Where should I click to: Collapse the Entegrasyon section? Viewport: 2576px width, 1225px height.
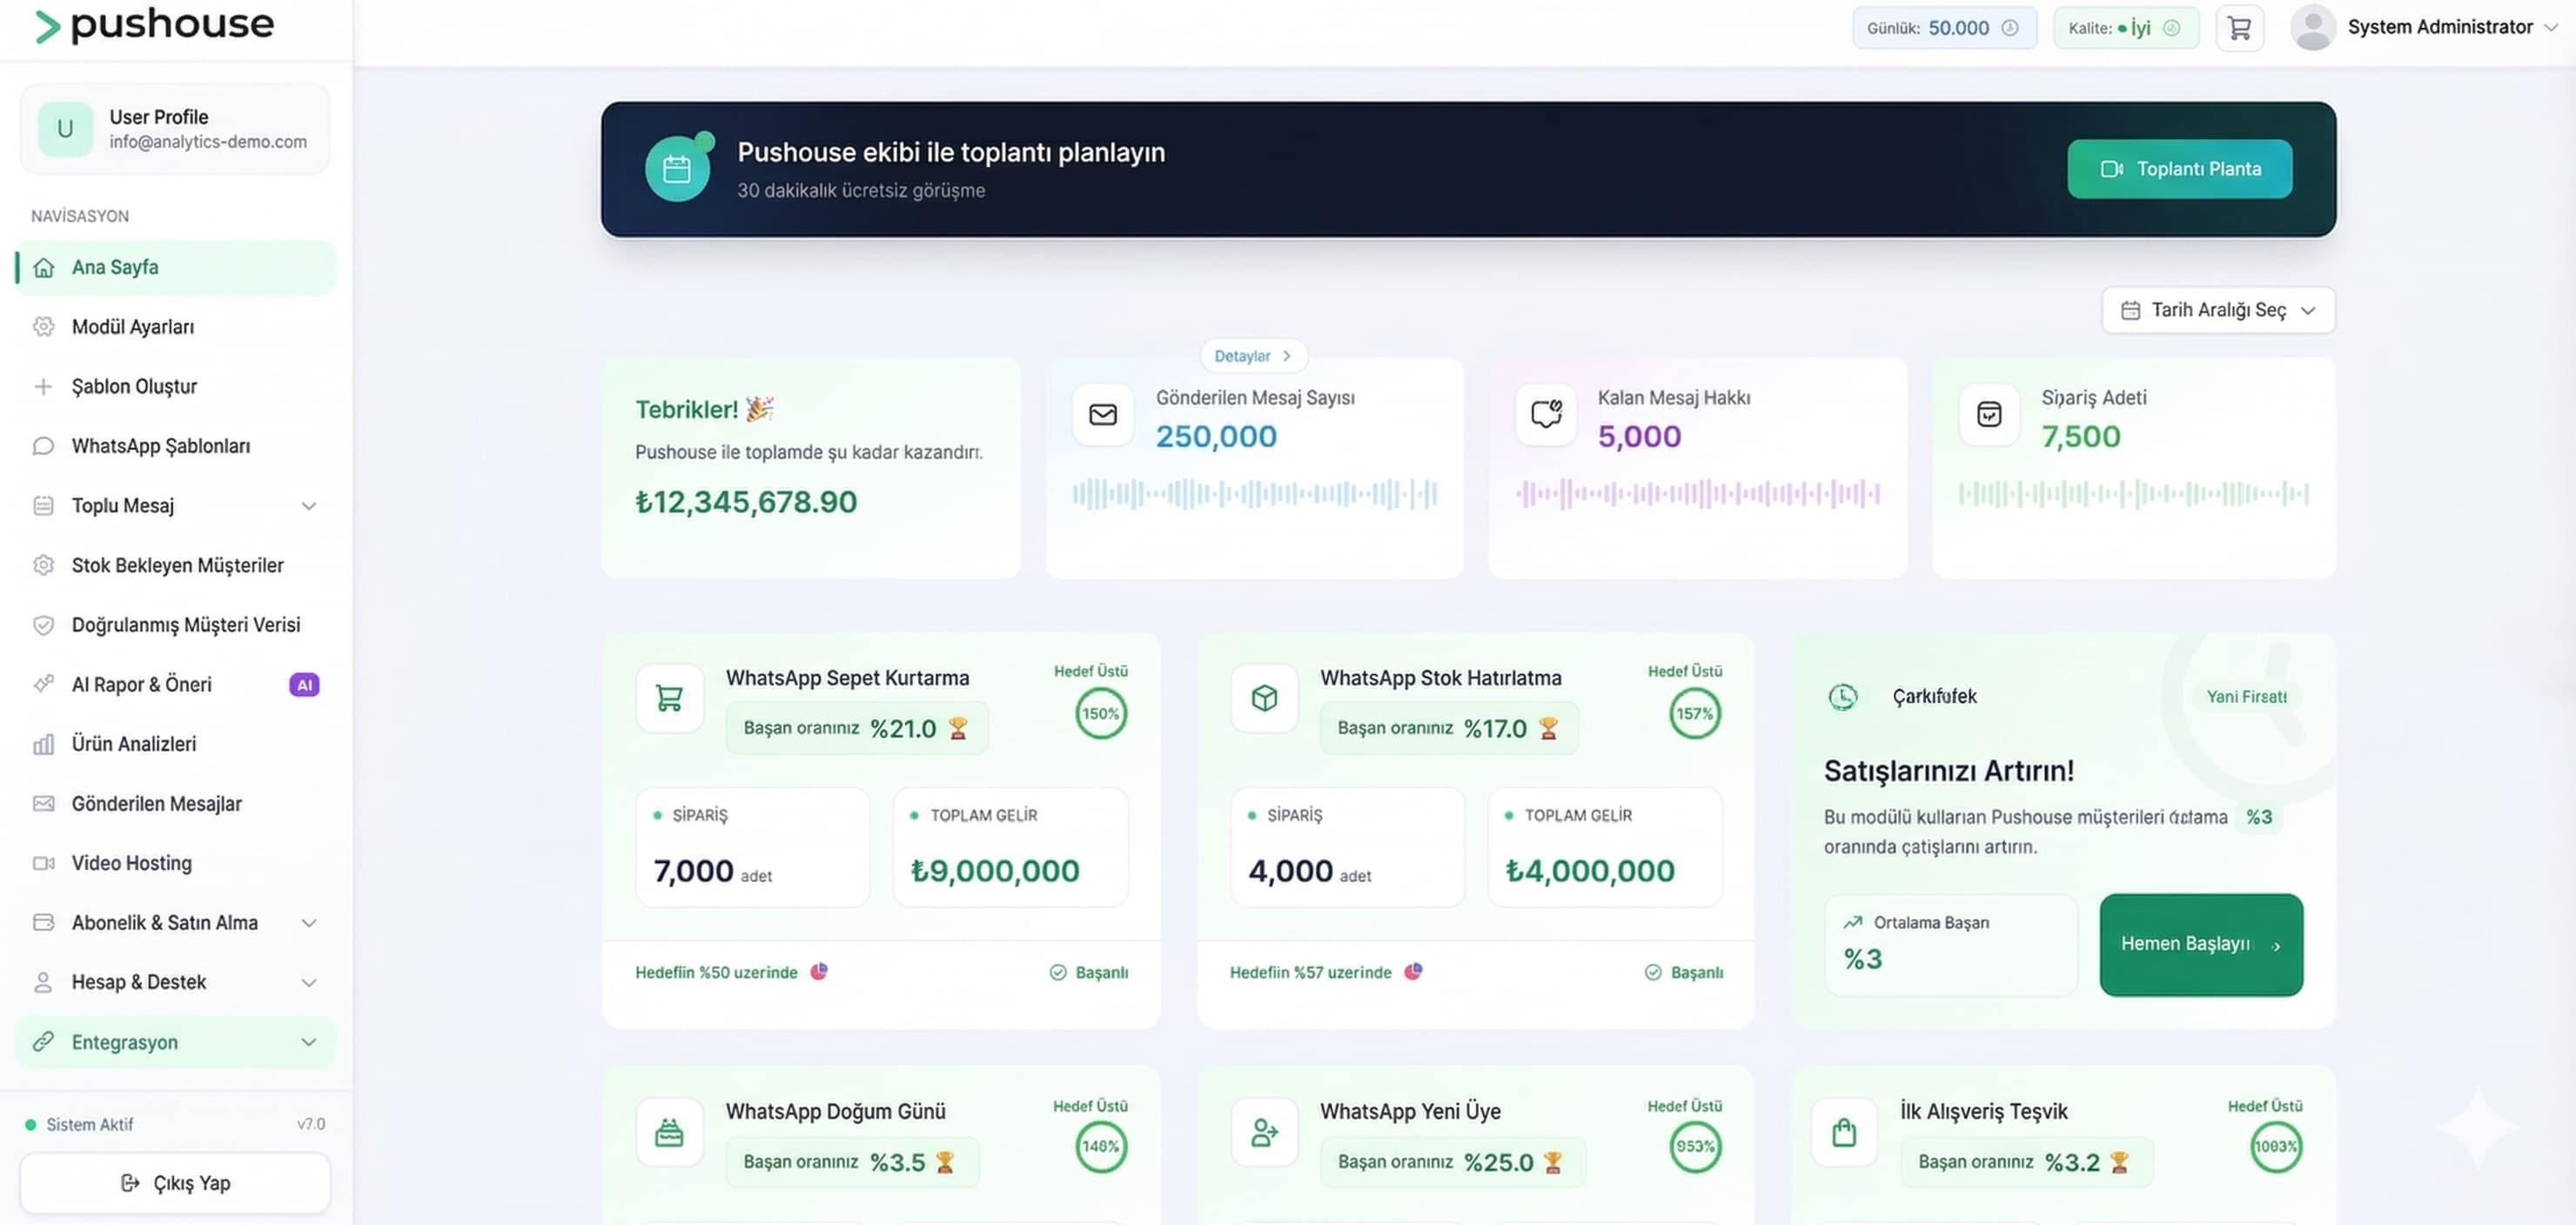pyautogui.click(x=308, y=1042)
